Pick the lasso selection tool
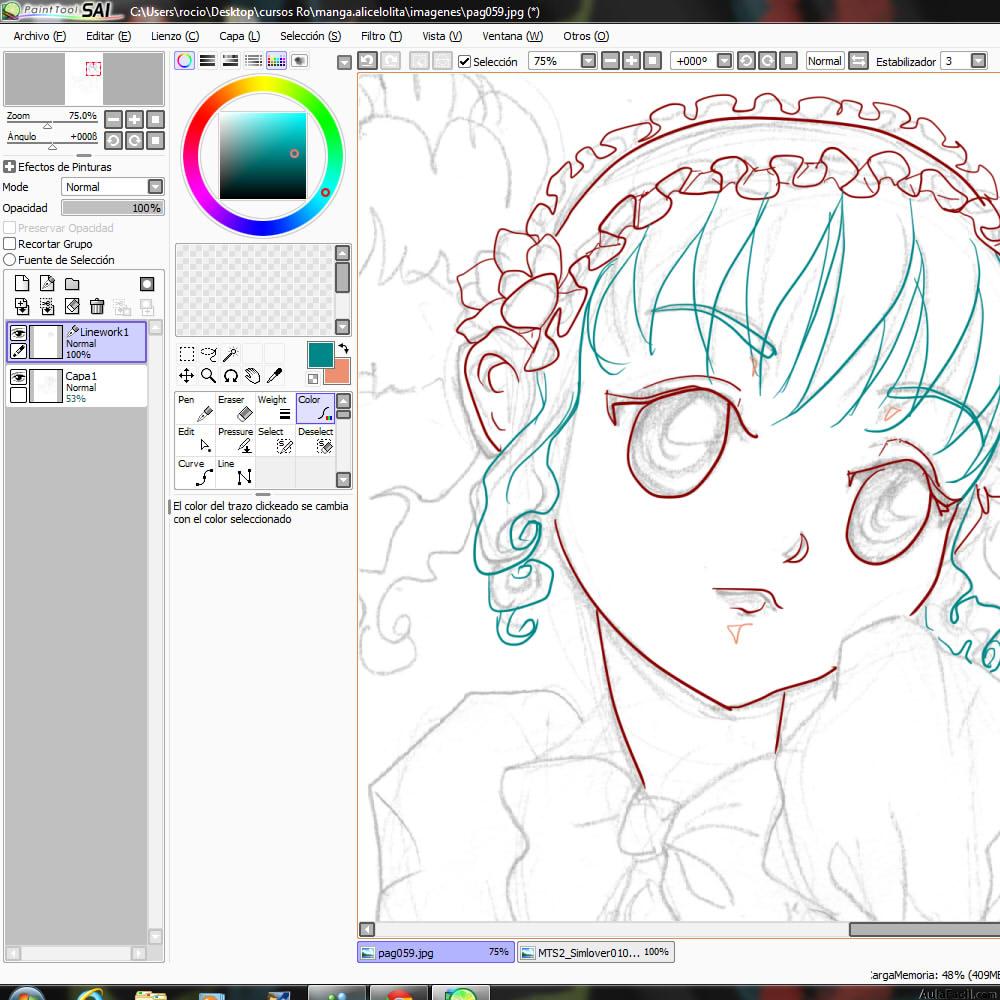 pyautogui.click(x=209, y=354)
